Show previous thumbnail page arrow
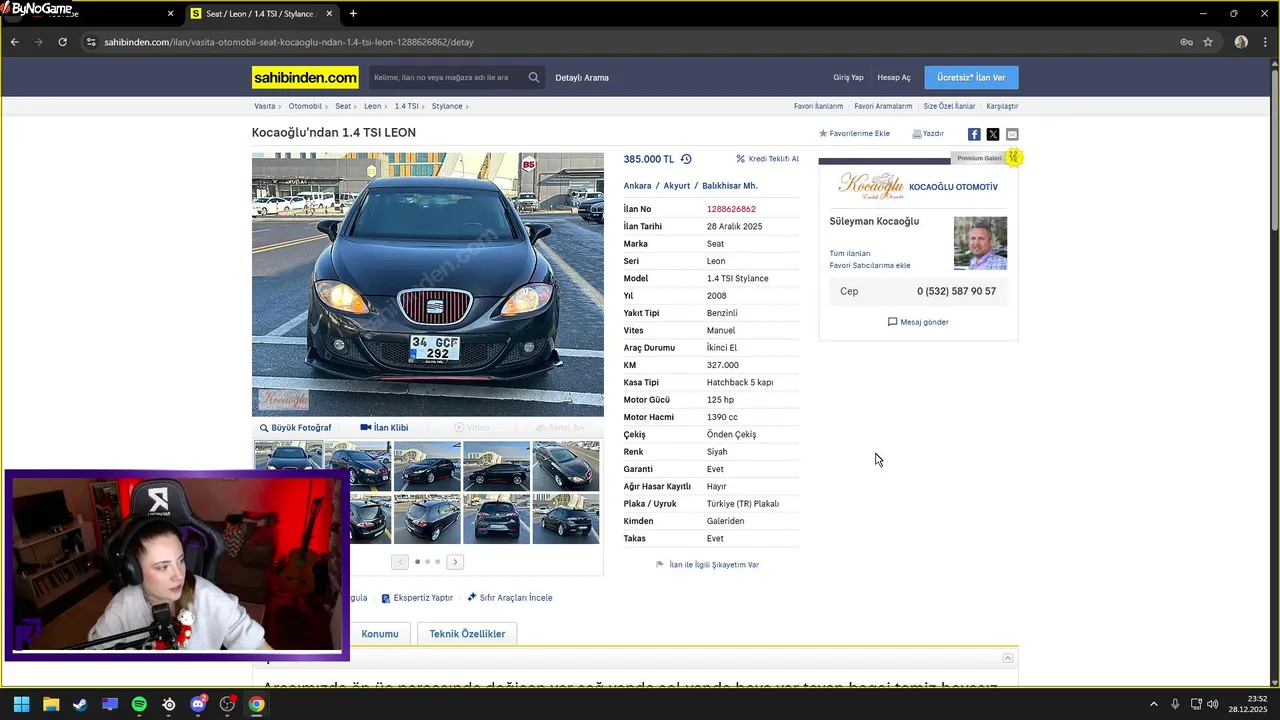This screenshot has width=1280, height=720. click(x=400, y=562)
